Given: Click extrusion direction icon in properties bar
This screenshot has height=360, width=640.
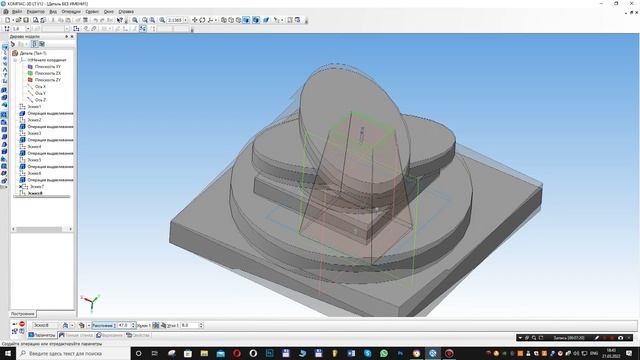Looking at the screenshot, I should click(65, 325).
